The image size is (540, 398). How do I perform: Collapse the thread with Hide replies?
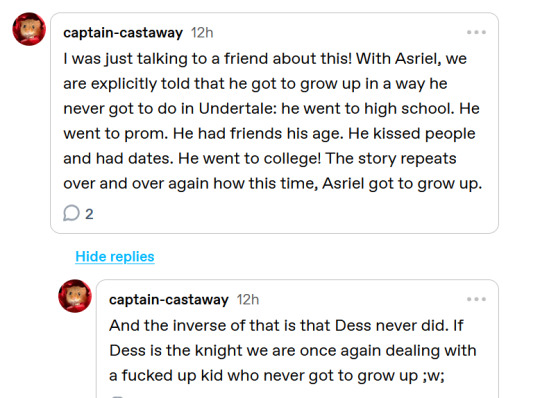point(115,257)
